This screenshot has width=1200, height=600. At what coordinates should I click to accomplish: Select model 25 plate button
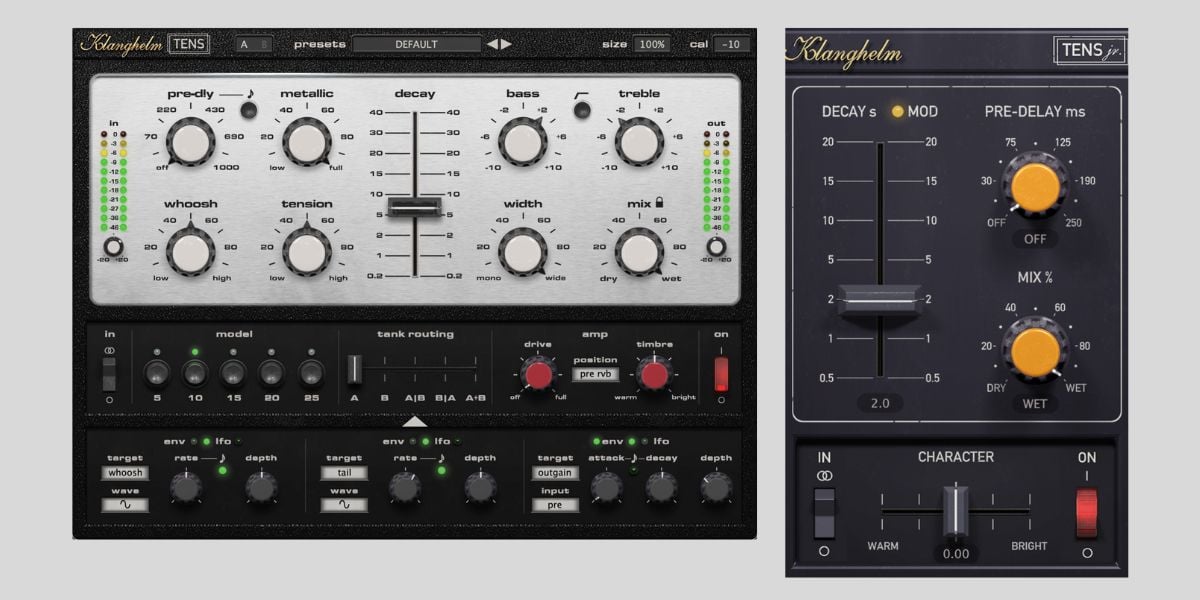pyautogui.click(x=311, y=374)
